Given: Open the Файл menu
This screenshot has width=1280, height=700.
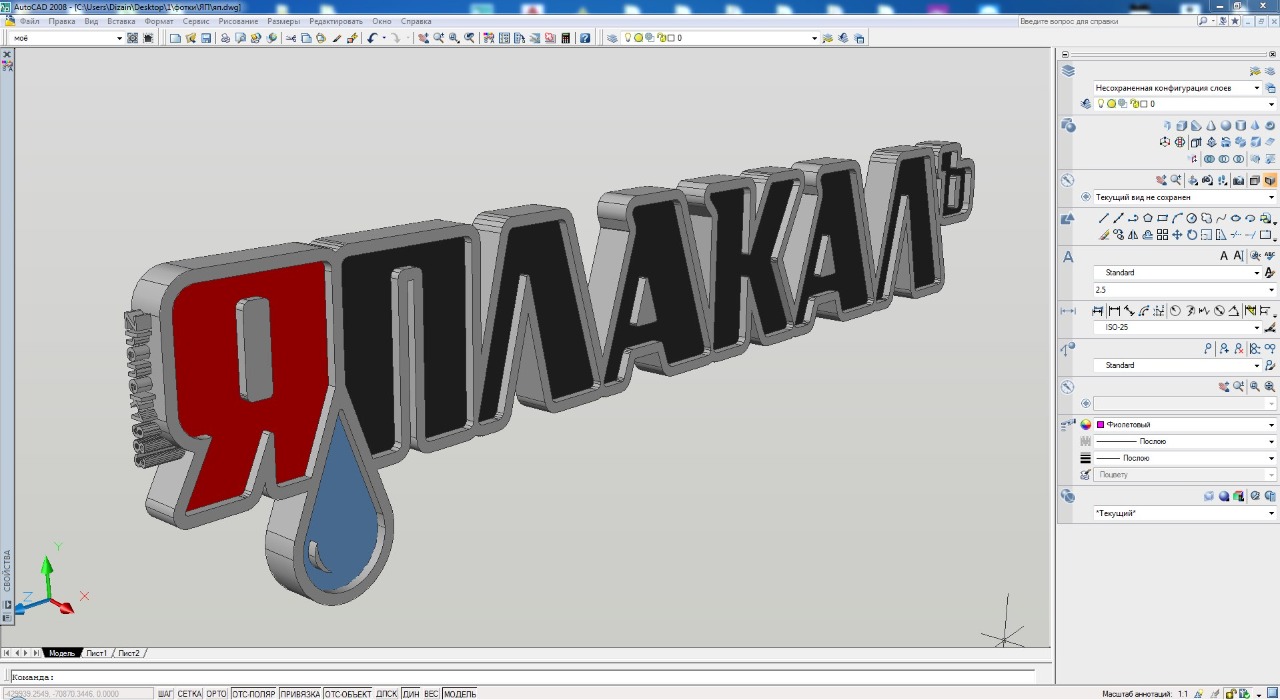Looking at the screenshot, I should pos(30,21).
